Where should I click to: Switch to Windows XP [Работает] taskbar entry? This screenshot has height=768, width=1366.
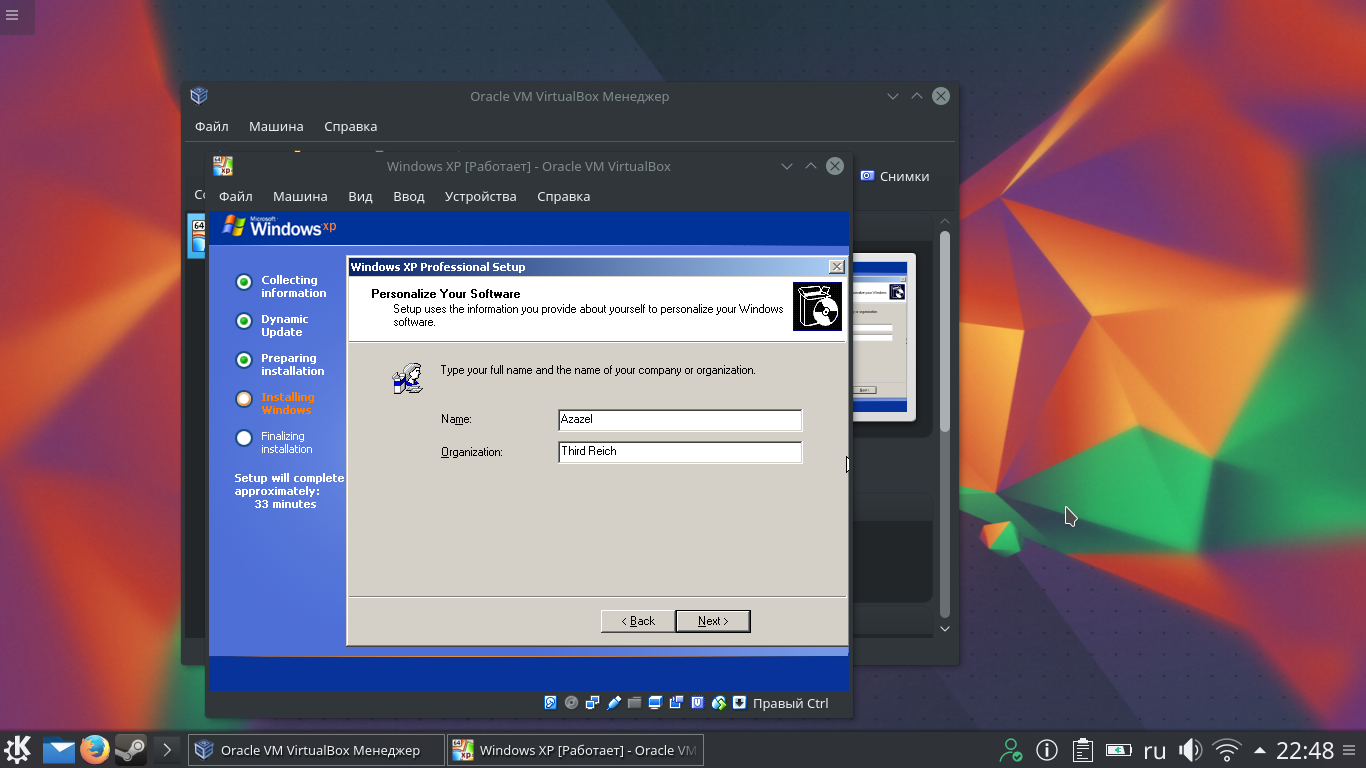[575, 750]
